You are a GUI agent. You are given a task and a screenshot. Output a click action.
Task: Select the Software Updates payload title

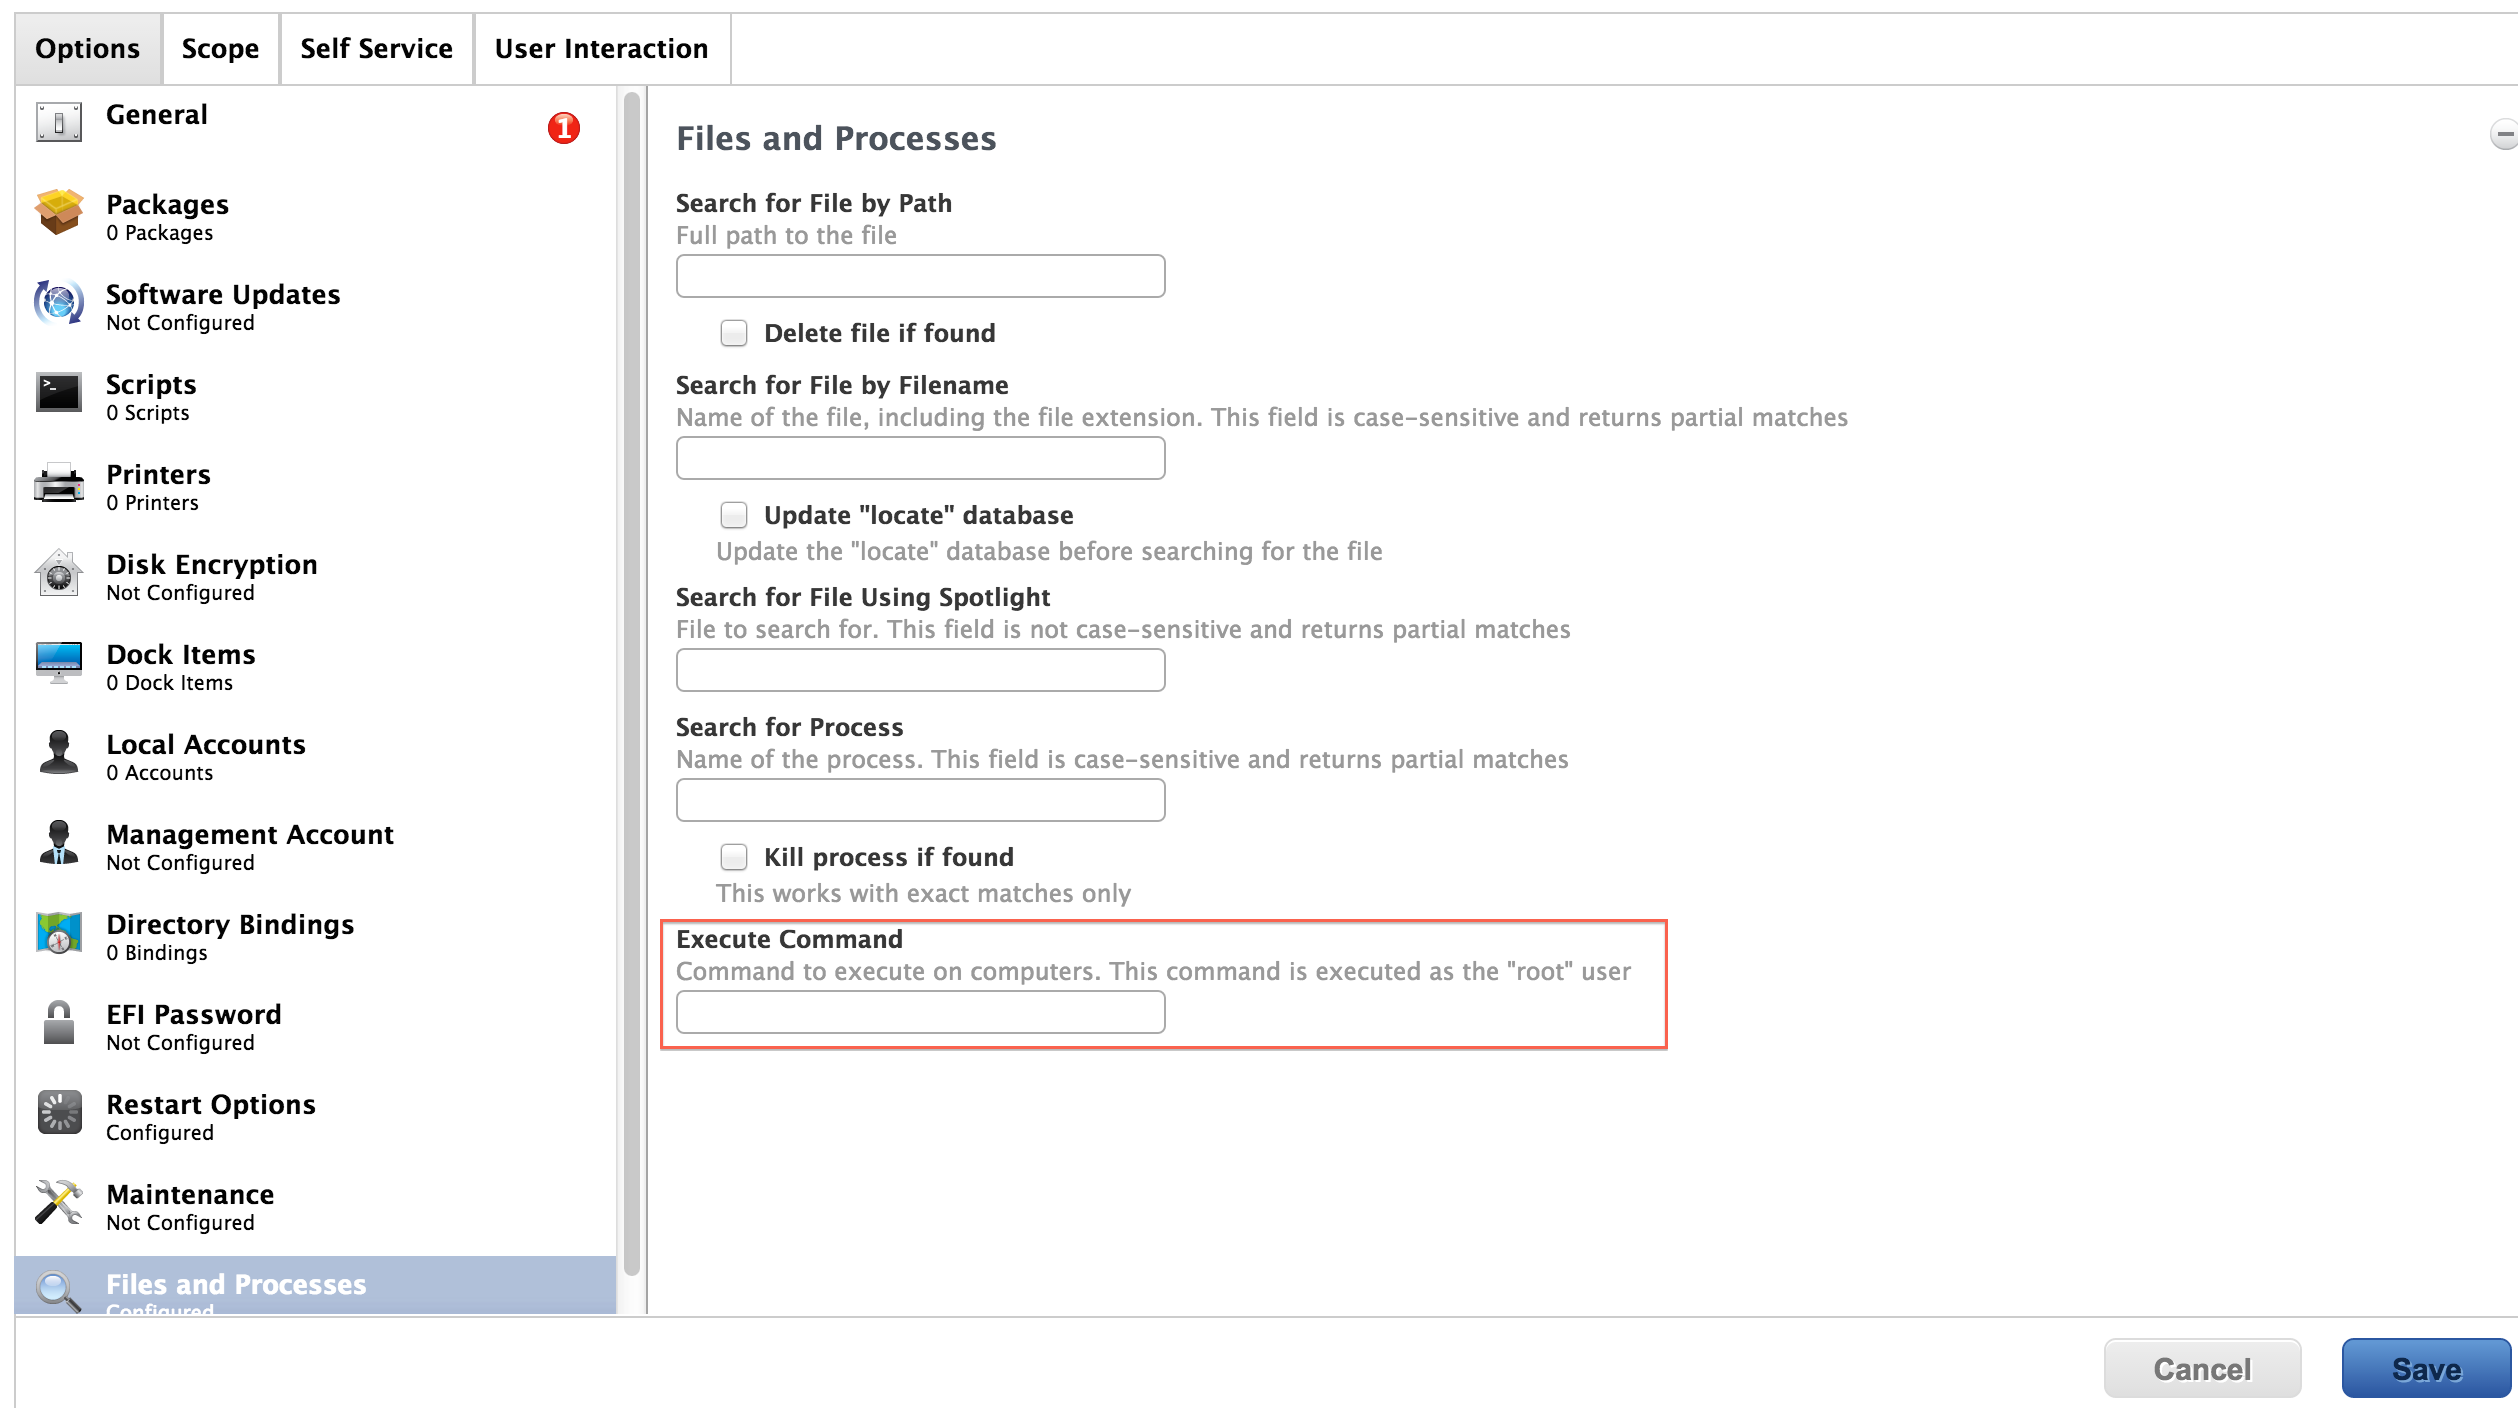(x=223, y=295)
